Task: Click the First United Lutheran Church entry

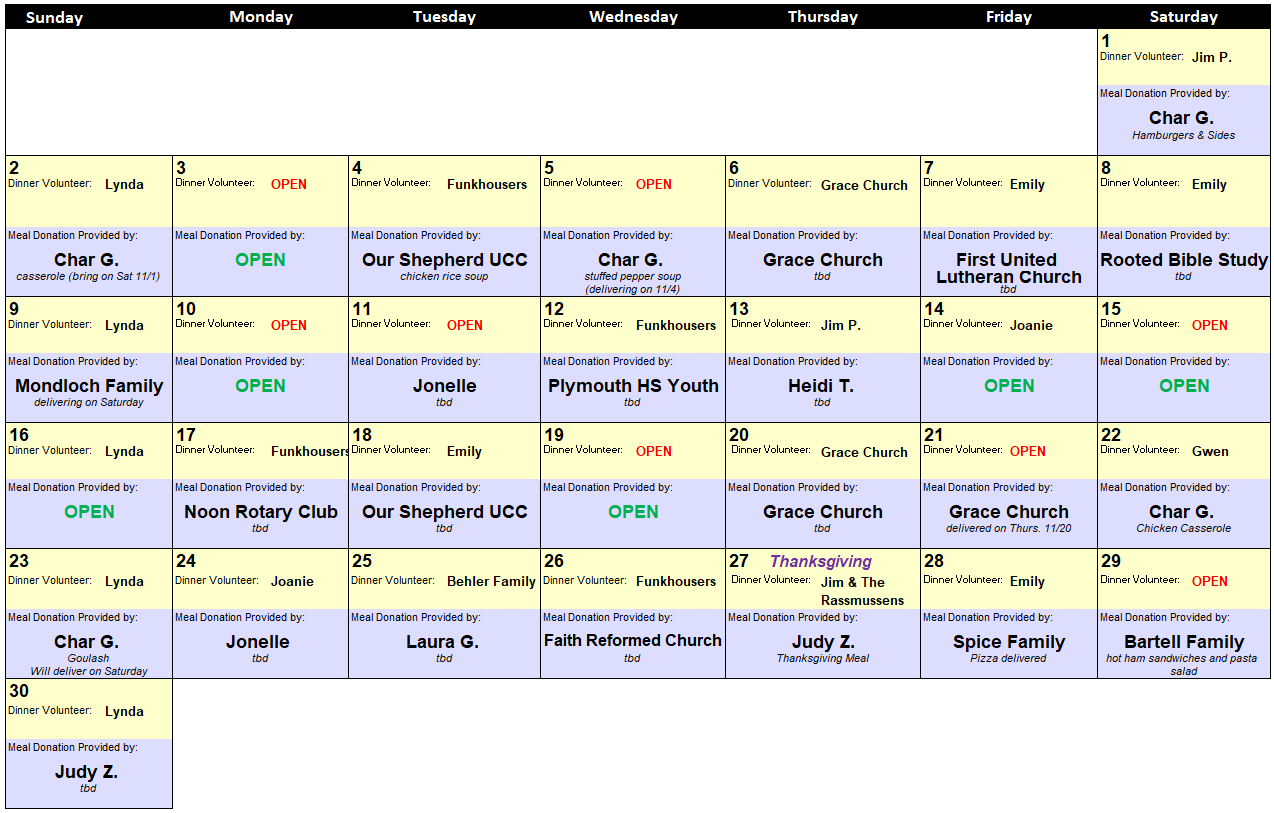Action: pyautogui.click(x=1008, y=268)
